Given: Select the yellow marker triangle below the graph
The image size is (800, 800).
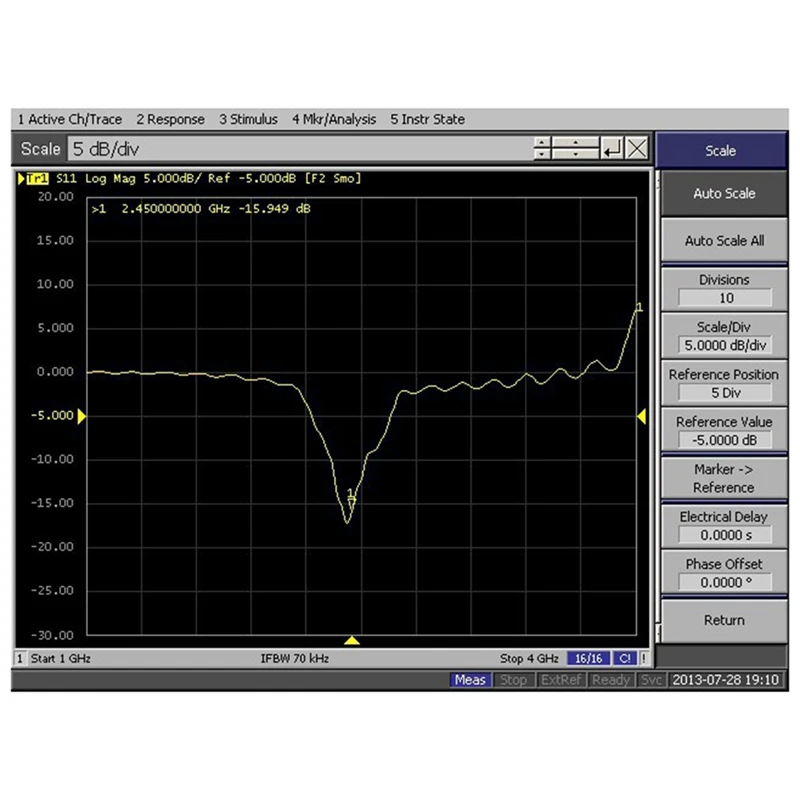Looking at the screenshot, I should coord(351,638).
